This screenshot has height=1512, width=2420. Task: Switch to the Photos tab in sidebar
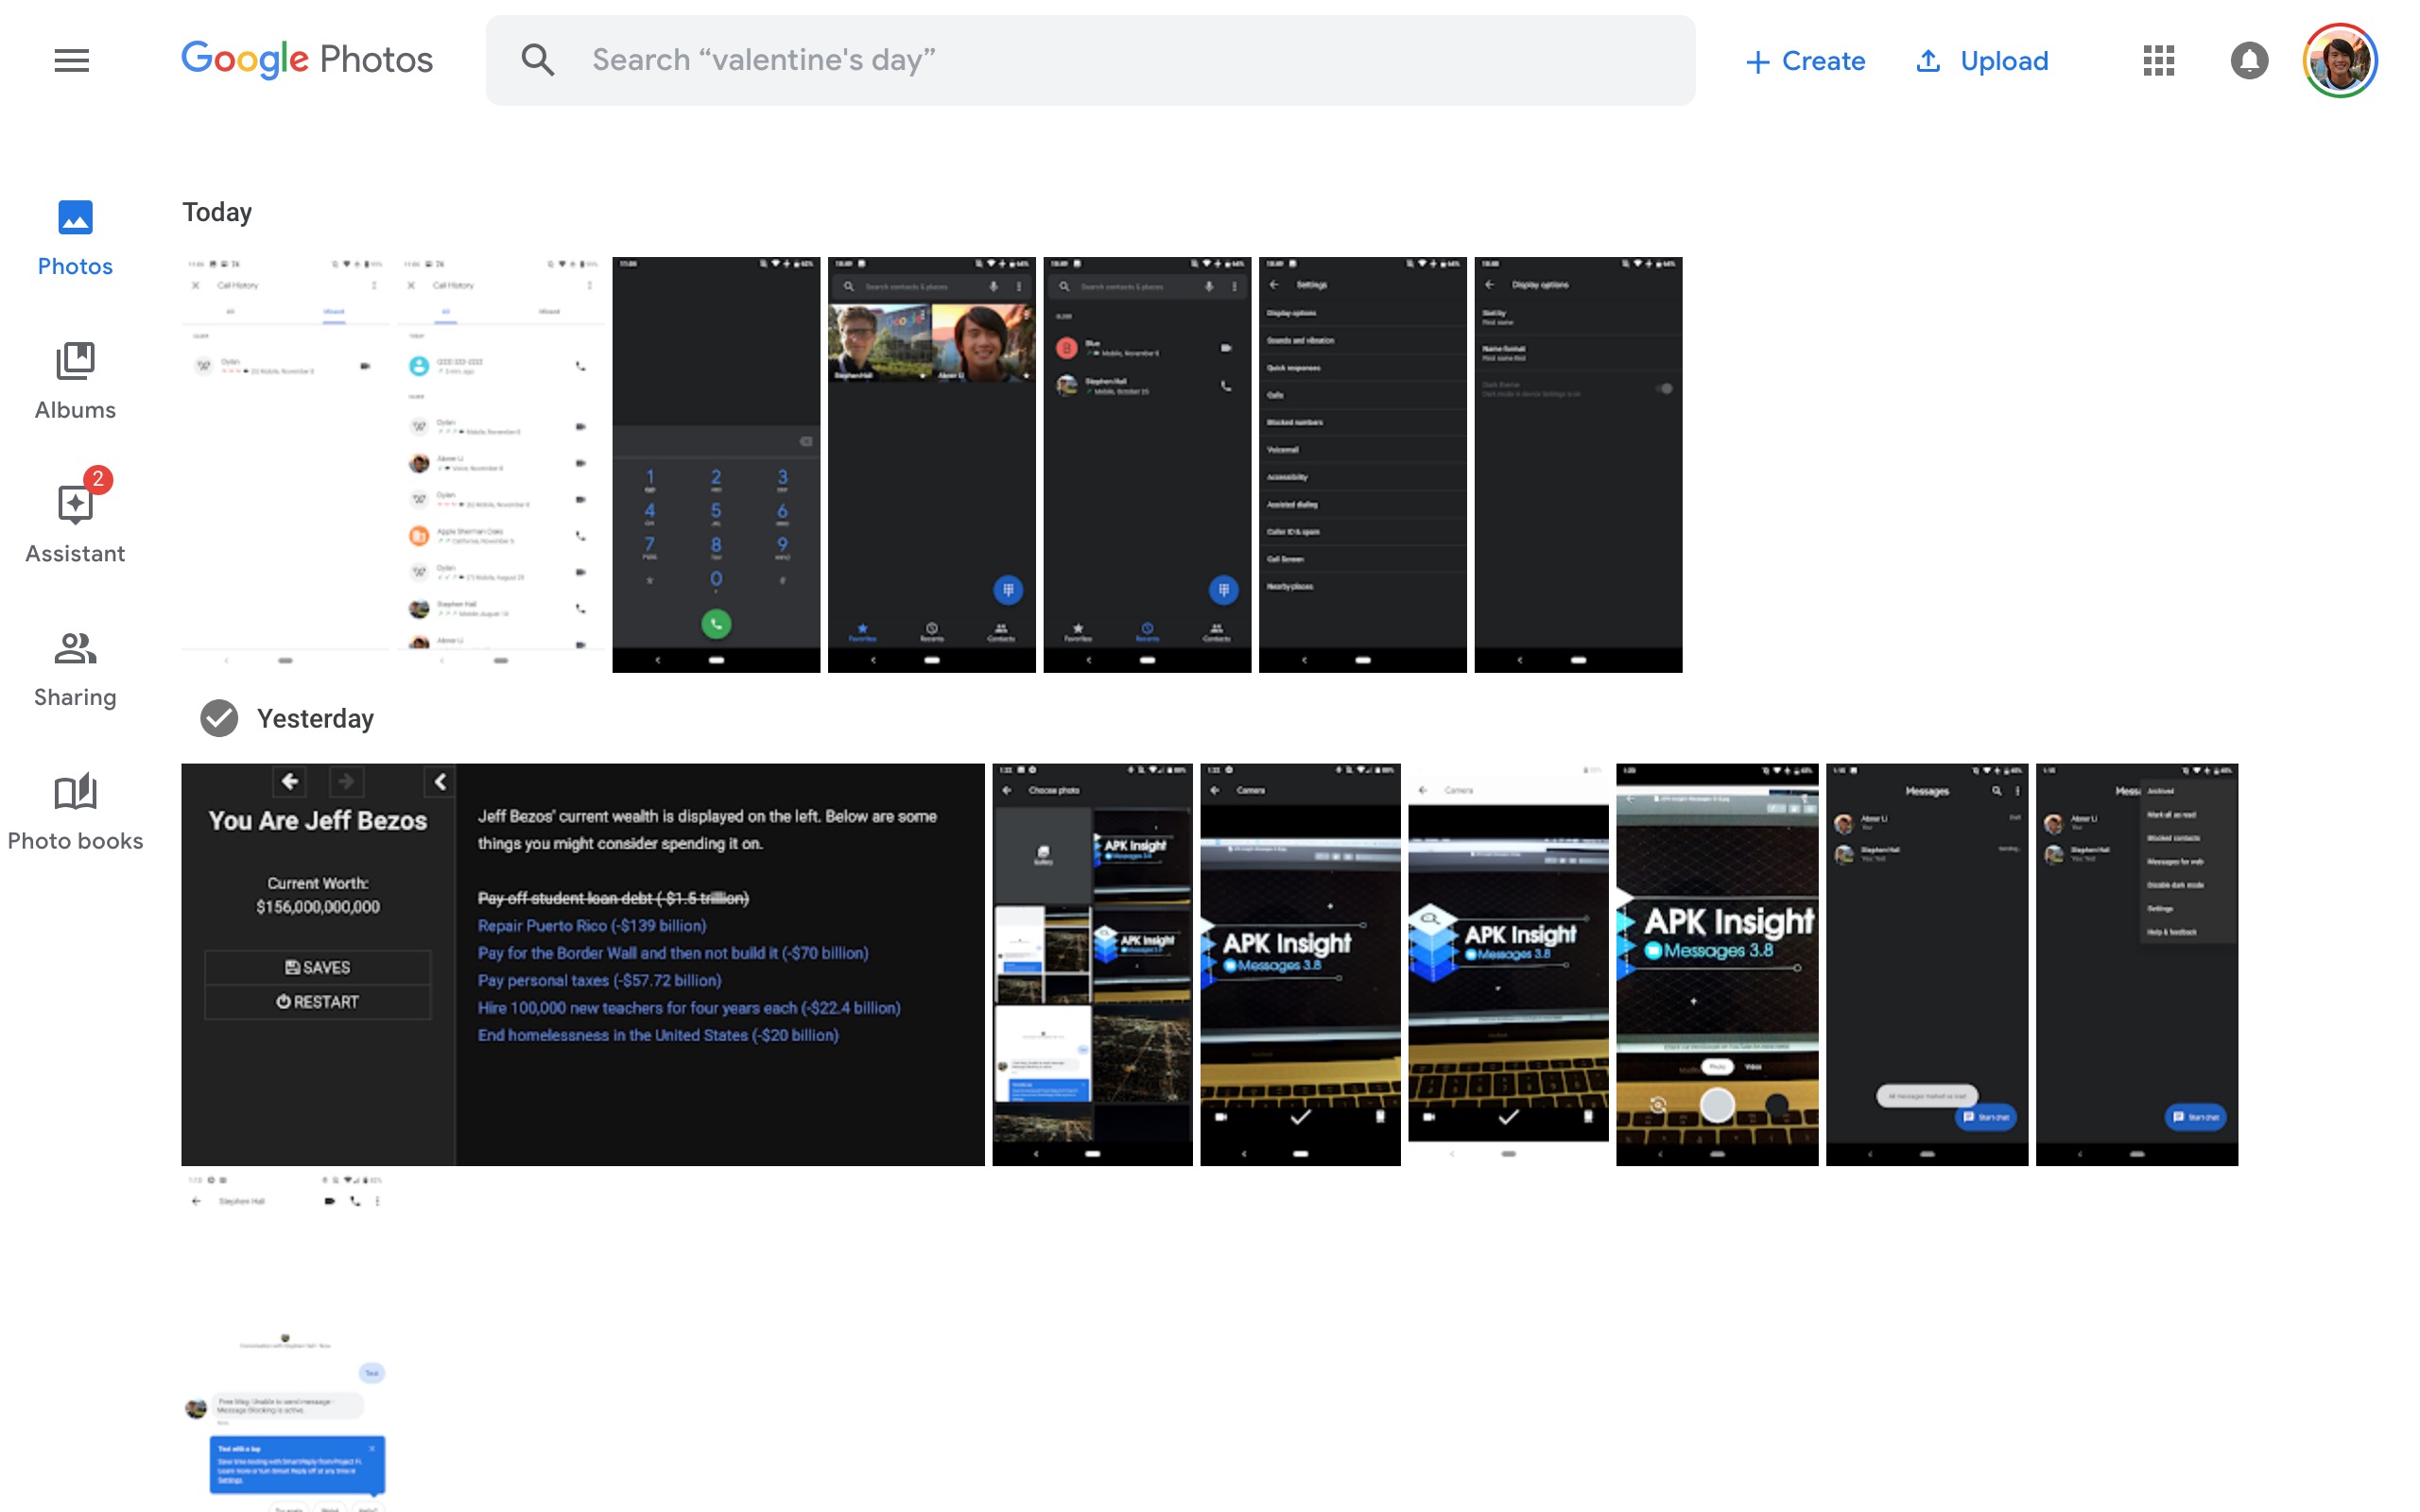[x=75, y=240]
